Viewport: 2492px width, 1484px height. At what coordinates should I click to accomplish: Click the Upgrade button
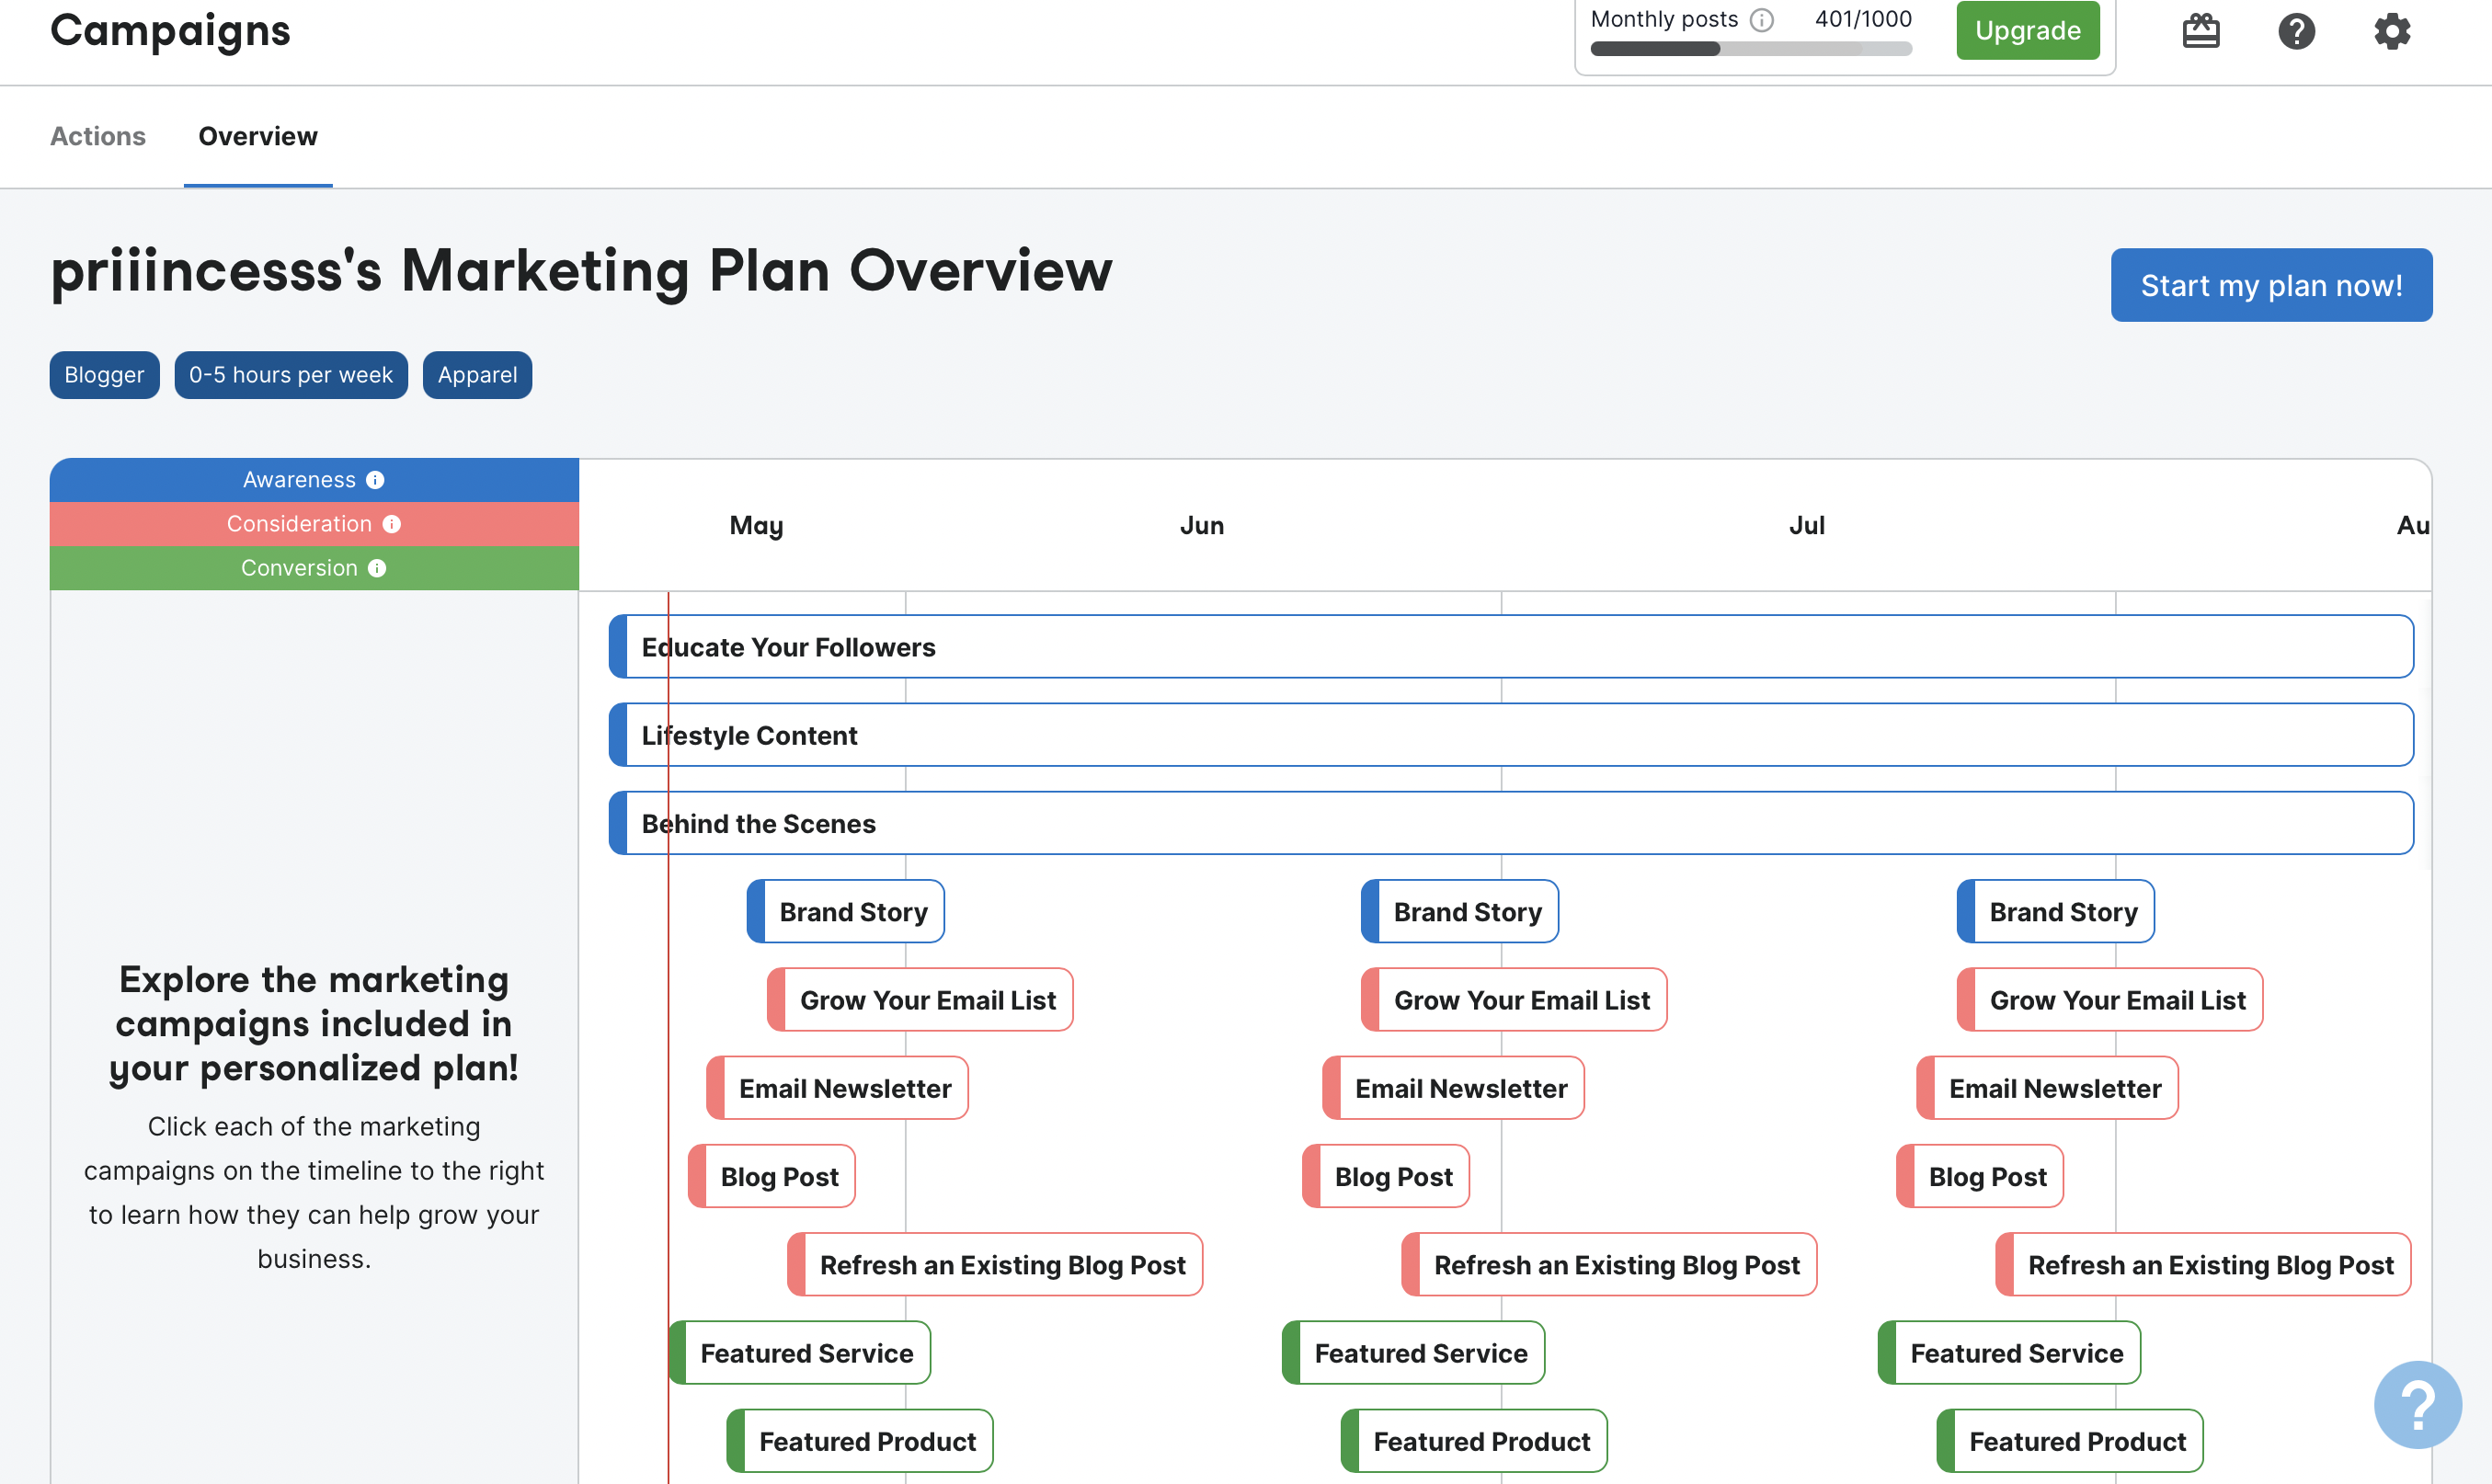click(x=2027, y=31)
